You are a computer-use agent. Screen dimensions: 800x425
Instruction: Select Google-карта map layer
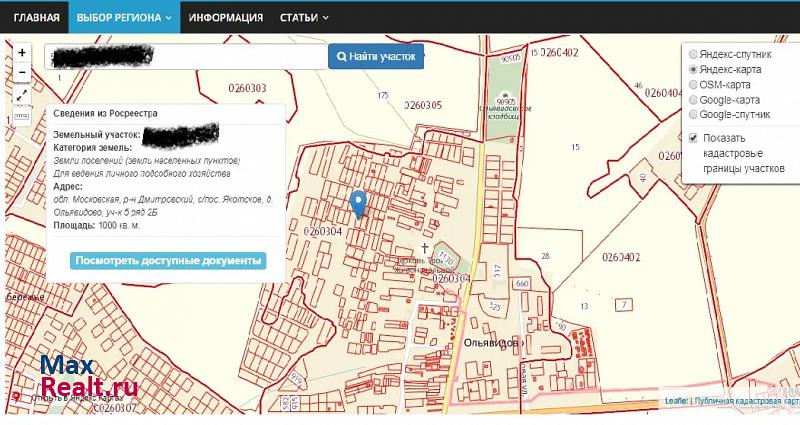point(691,100)
